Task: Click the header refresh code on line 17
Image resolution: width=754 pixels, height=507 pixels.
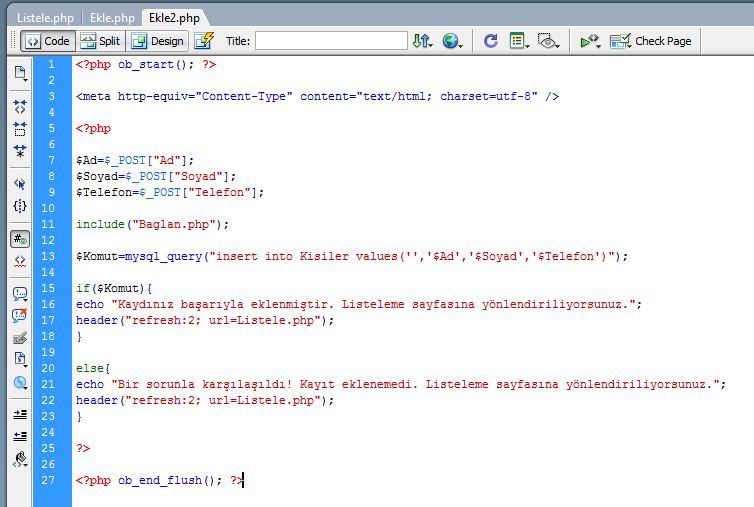Action: (x=205, y=320)
